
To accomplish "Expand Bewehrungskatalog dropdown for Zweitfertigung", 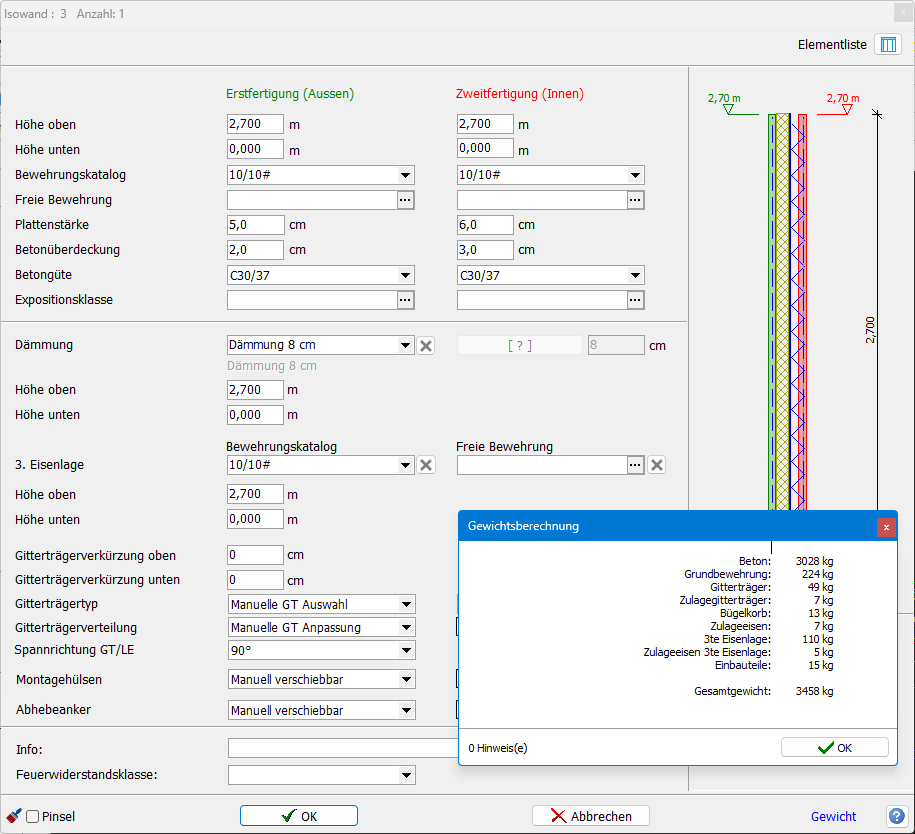I will tap(635, 175).
